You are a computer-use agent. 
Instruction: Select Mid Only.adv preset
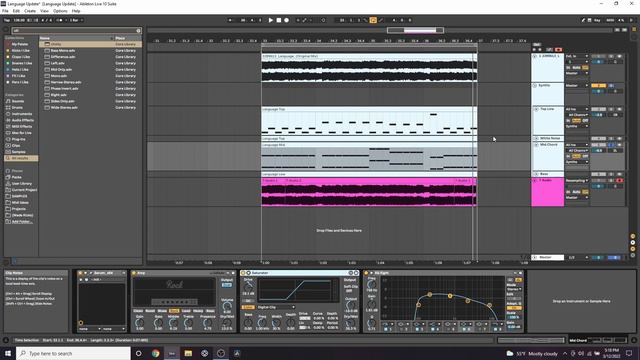coord(61,69)
